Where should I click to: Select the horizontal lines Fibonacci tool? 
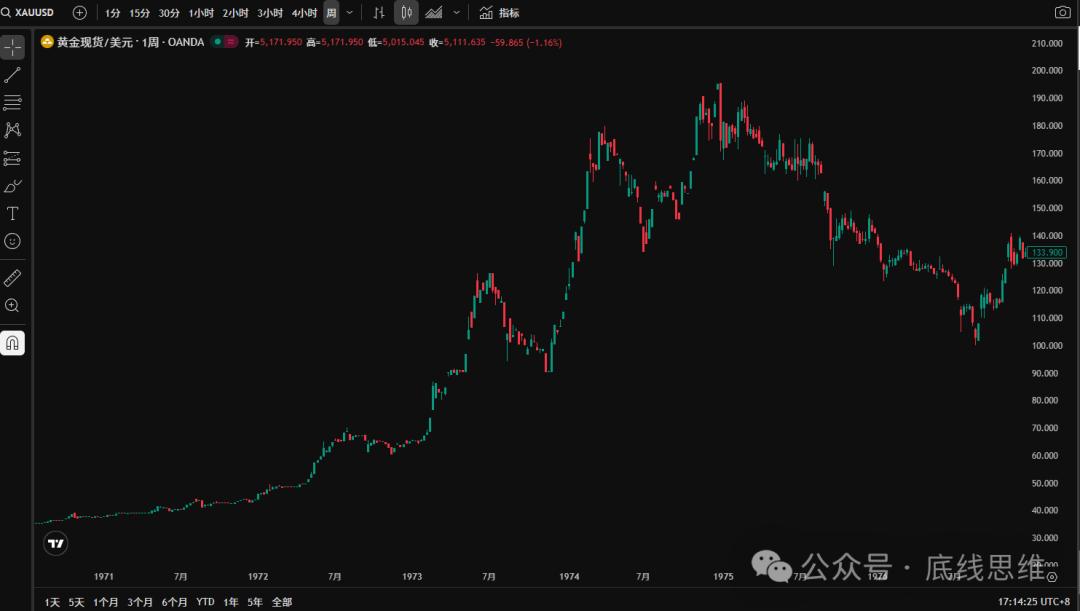(x=12, y=103)
